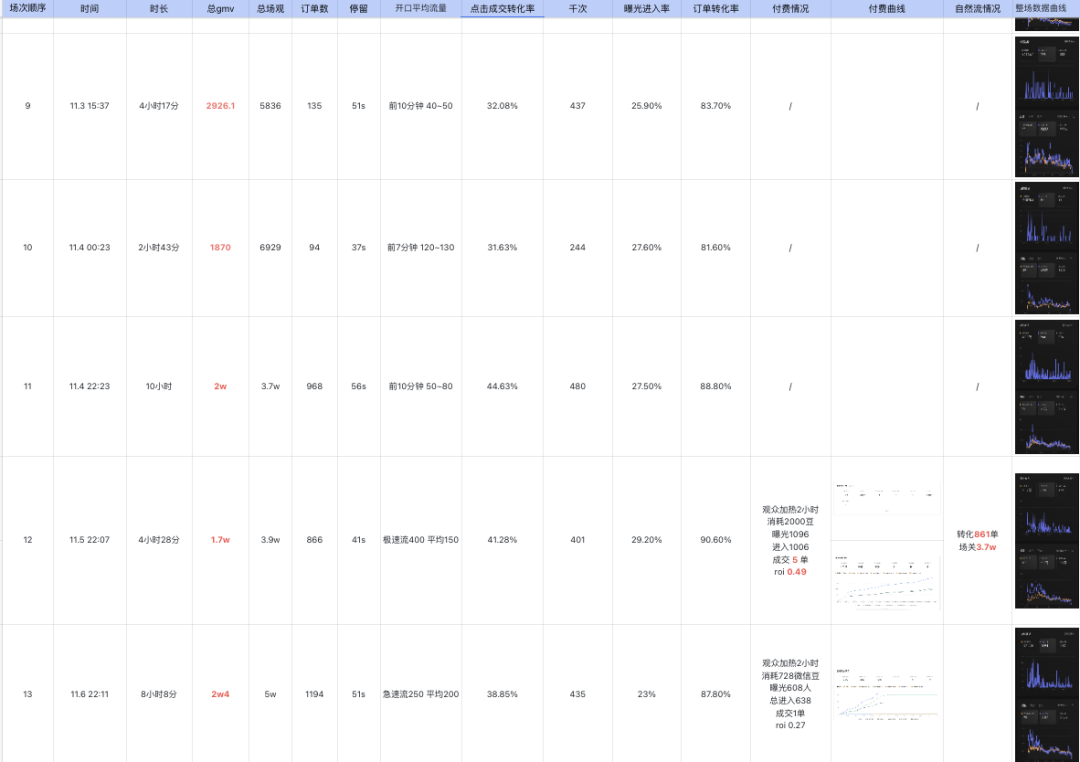The height and width of the screenshot is (762, 1080).
Task: Open the 付费曲线 chart image in row 13
Action: (x=886, y=694)
